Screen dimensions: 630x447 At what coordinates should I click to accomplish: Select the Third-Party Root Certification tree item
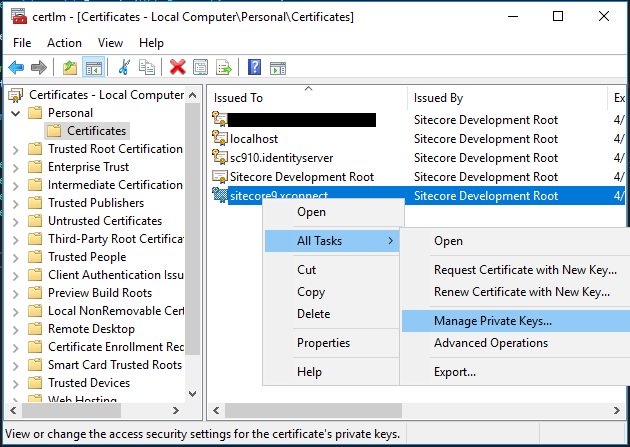[x=116, y=239]
